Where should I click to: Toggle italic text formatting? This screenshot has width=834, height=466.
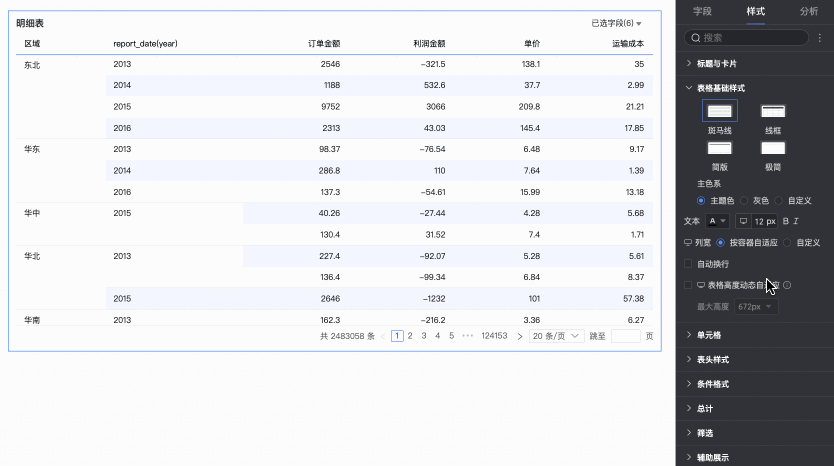click(796, 221)
